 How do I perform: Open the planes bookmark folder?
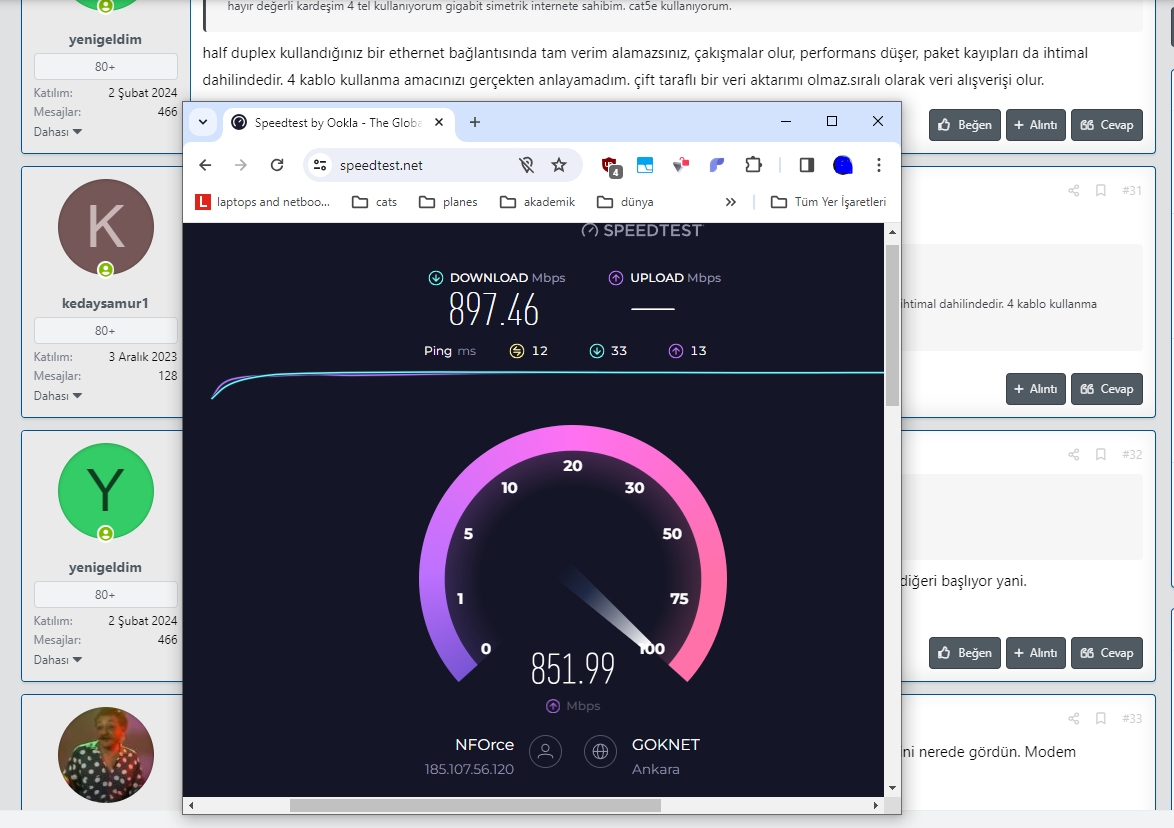(448, 202)
